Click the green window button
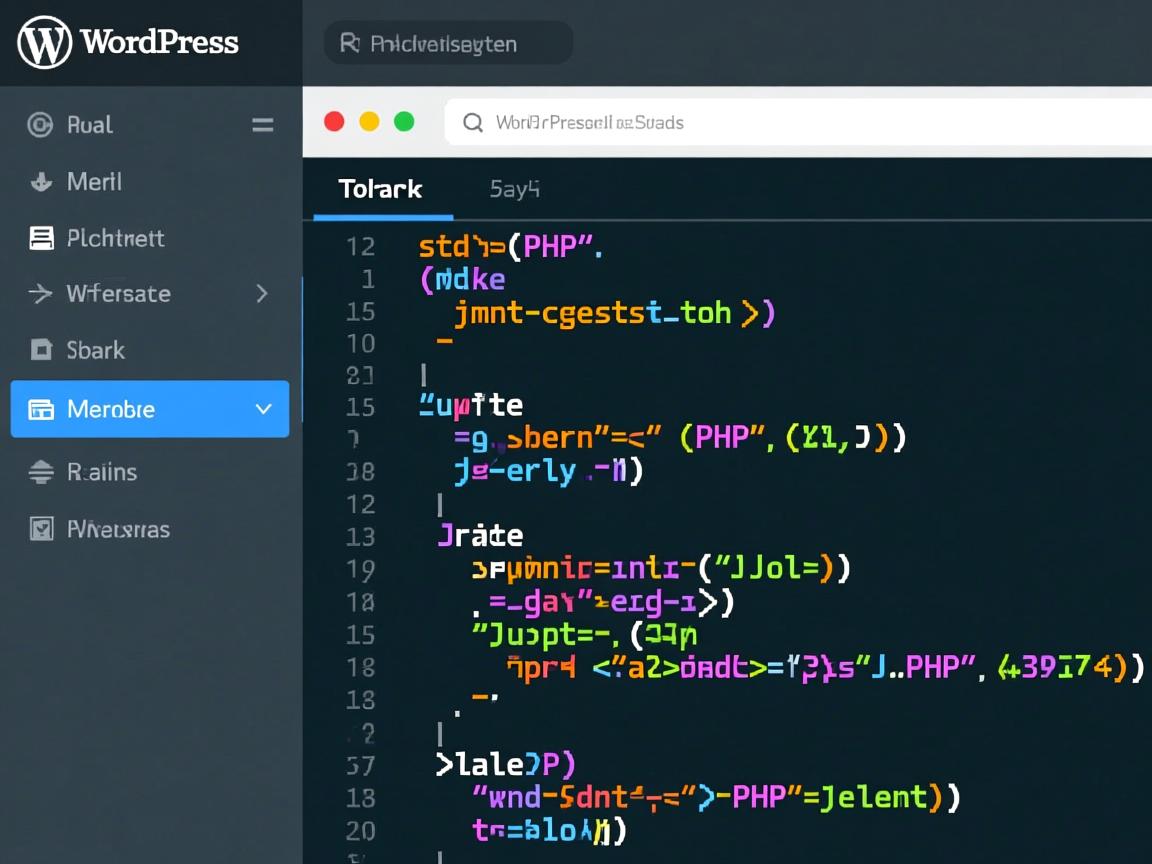Screen dimensions: 1152x864 [404, 122]
